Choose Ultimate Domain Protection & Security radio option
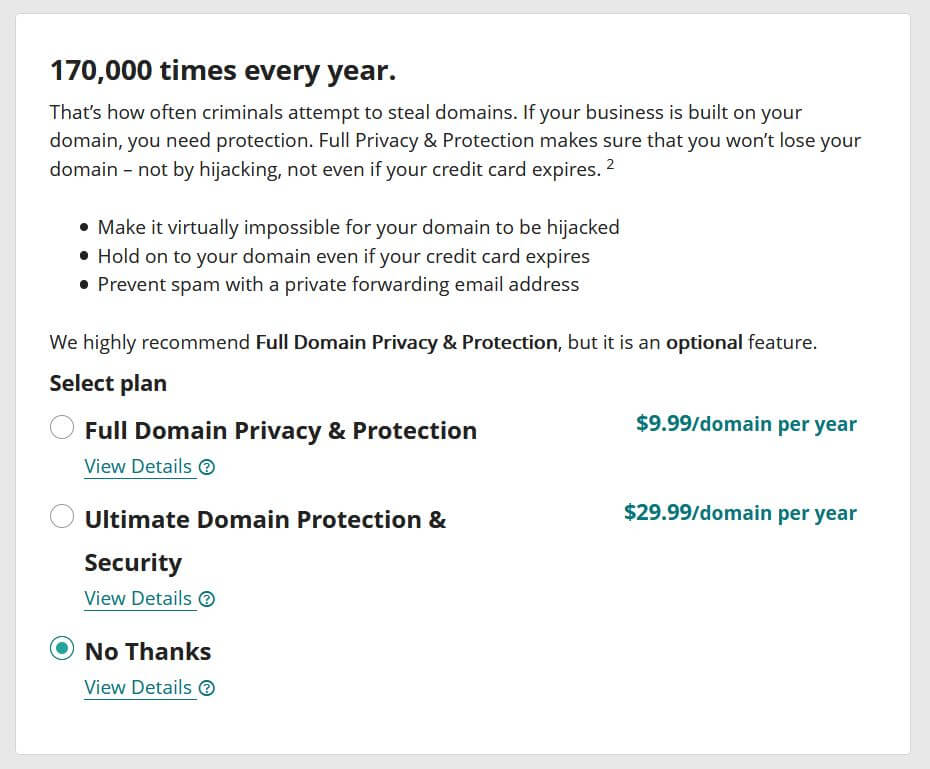 coord(62,516)
